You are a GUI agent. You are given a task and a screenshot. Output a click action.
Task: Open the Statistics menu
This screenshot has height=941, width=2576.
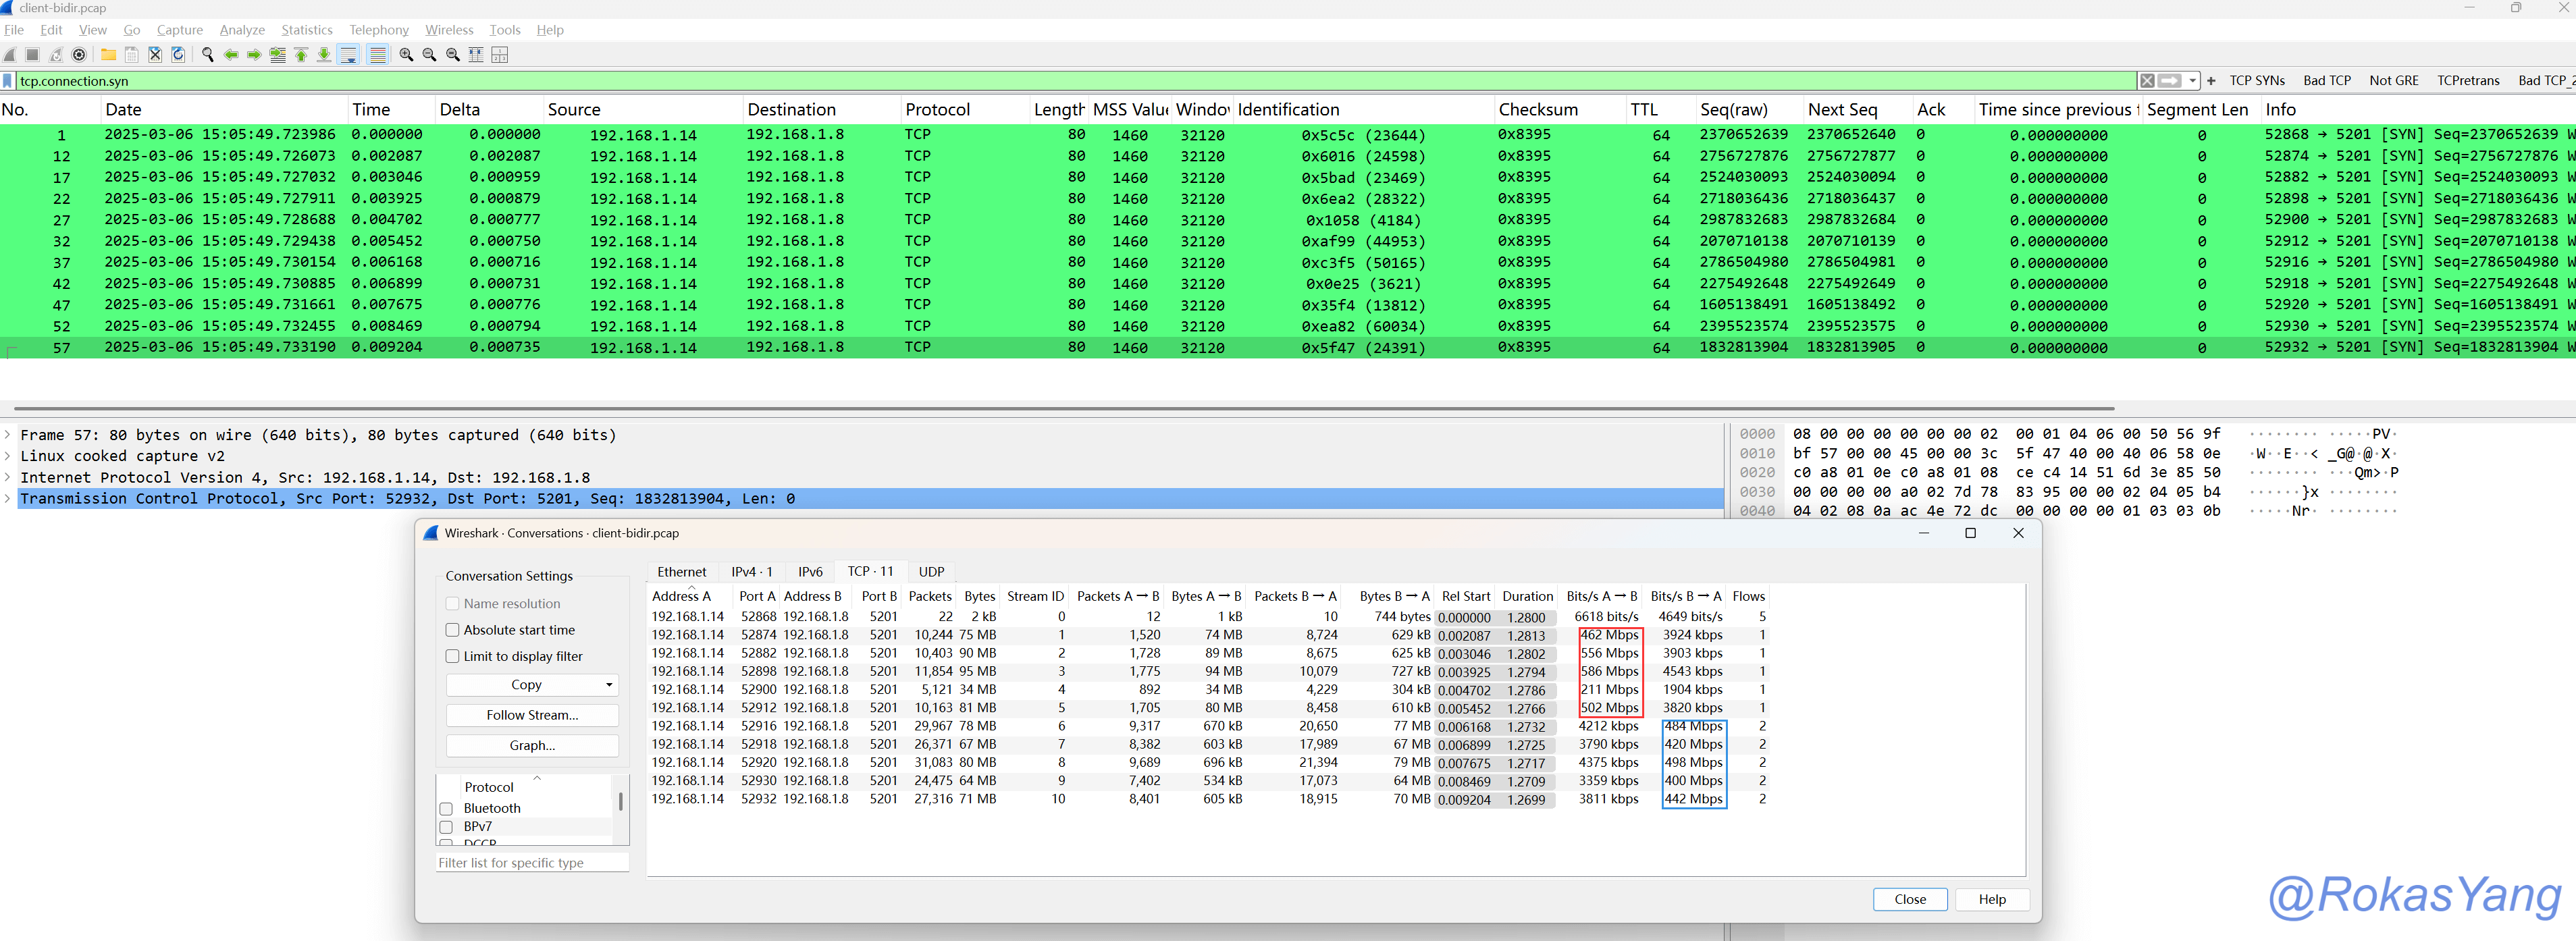pos(306,30)
